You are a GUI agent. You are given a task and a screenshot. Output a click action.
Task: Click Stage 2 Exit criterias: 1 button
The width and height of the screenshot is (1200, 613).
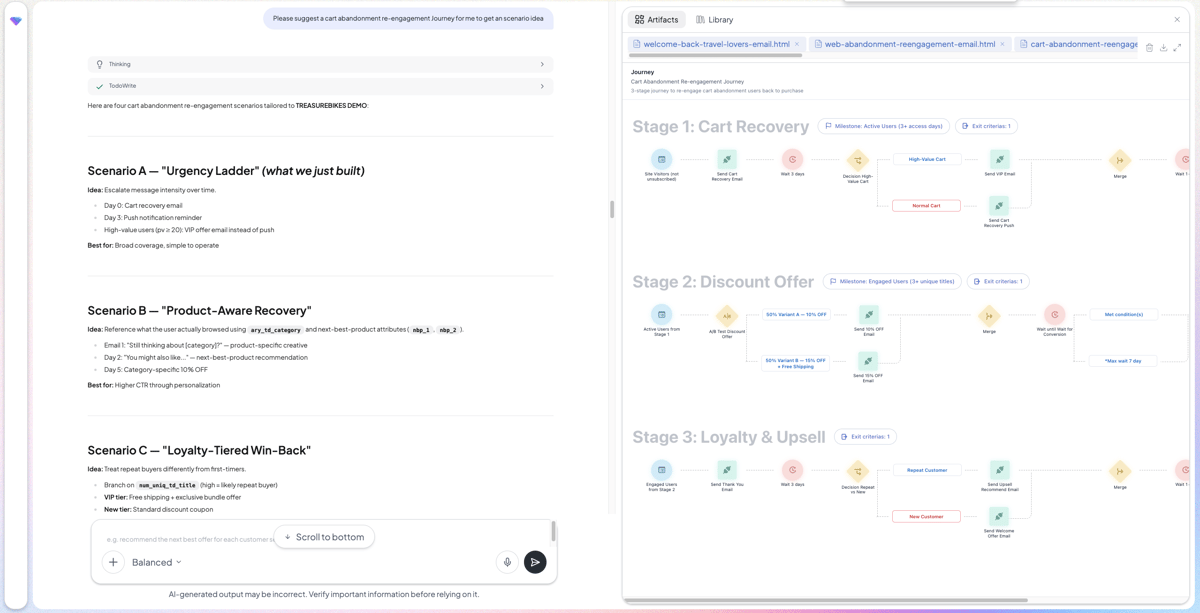pyautogui.click(x=998, y=281)
